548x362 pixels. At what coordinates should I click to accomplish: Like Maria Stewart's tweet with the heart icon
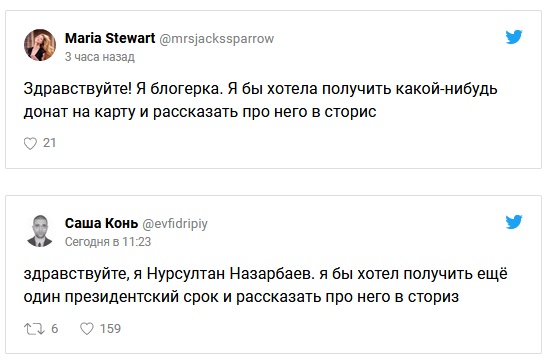coord(30,143)
